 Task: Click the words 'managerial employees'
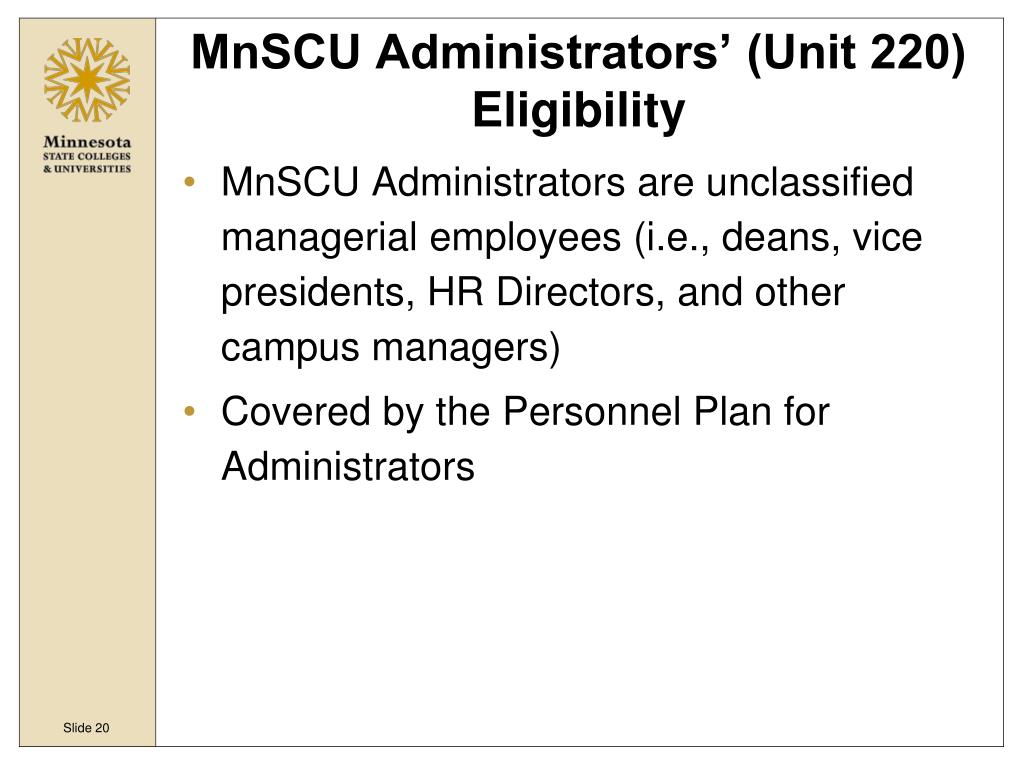point(421,238)
